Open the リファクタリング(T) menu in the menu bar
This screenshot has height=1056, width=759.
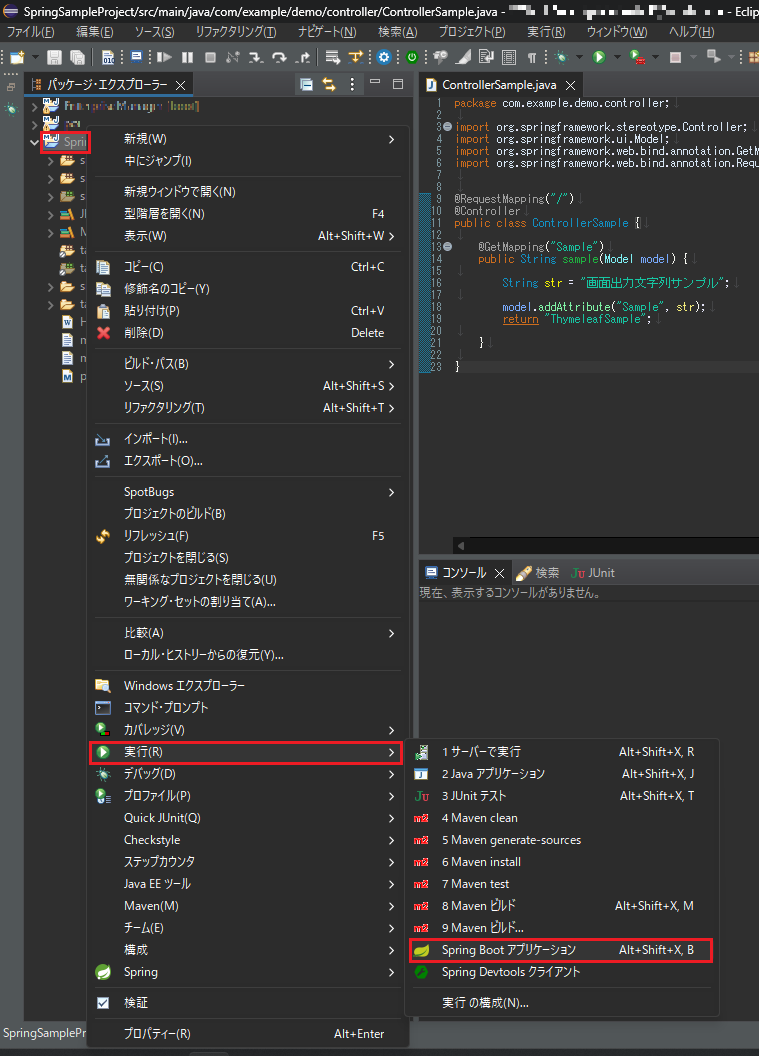(236, 32)
